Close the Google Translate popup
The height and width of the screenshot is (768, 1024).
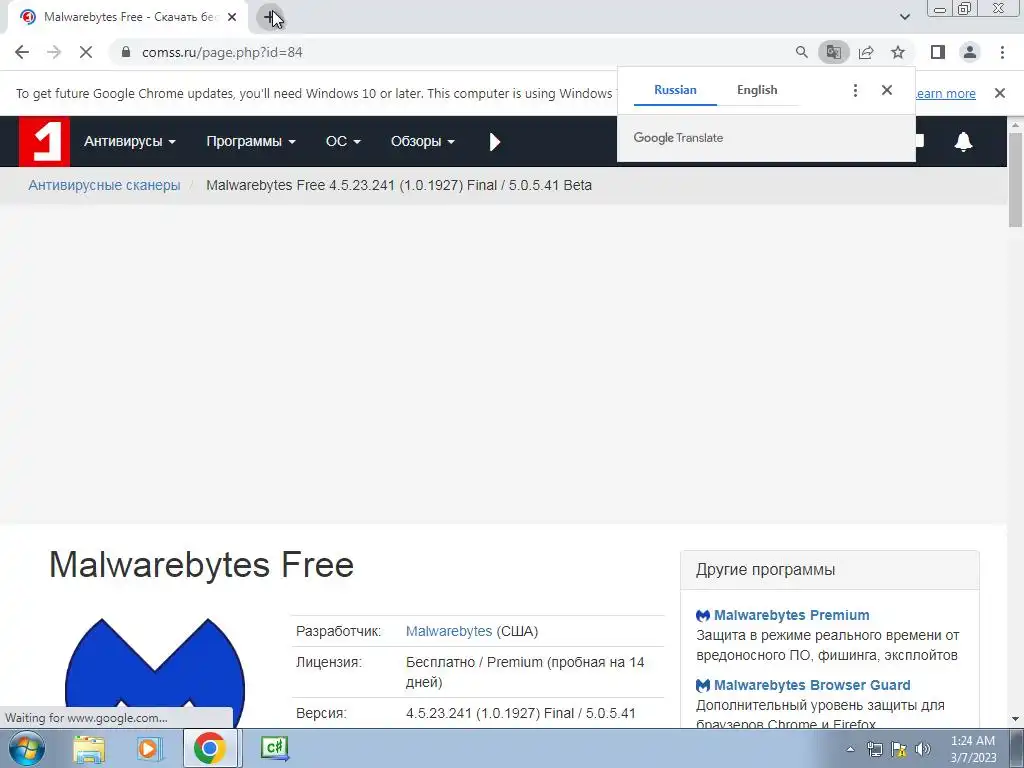pyautogui.click(x=886, y=90)
